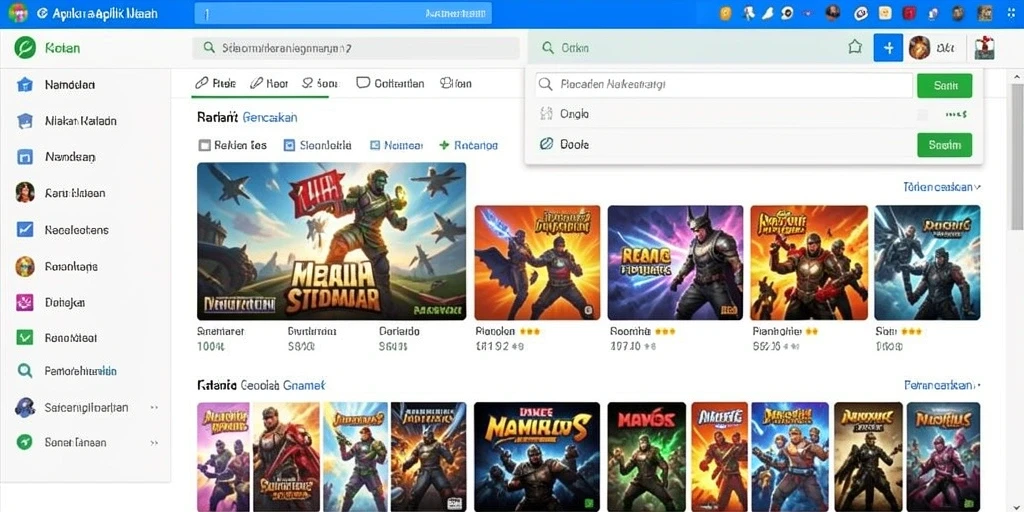Select the green checkmark Ronoktaot sidebar icon
1024x512 pixels.
coord(25,337)
